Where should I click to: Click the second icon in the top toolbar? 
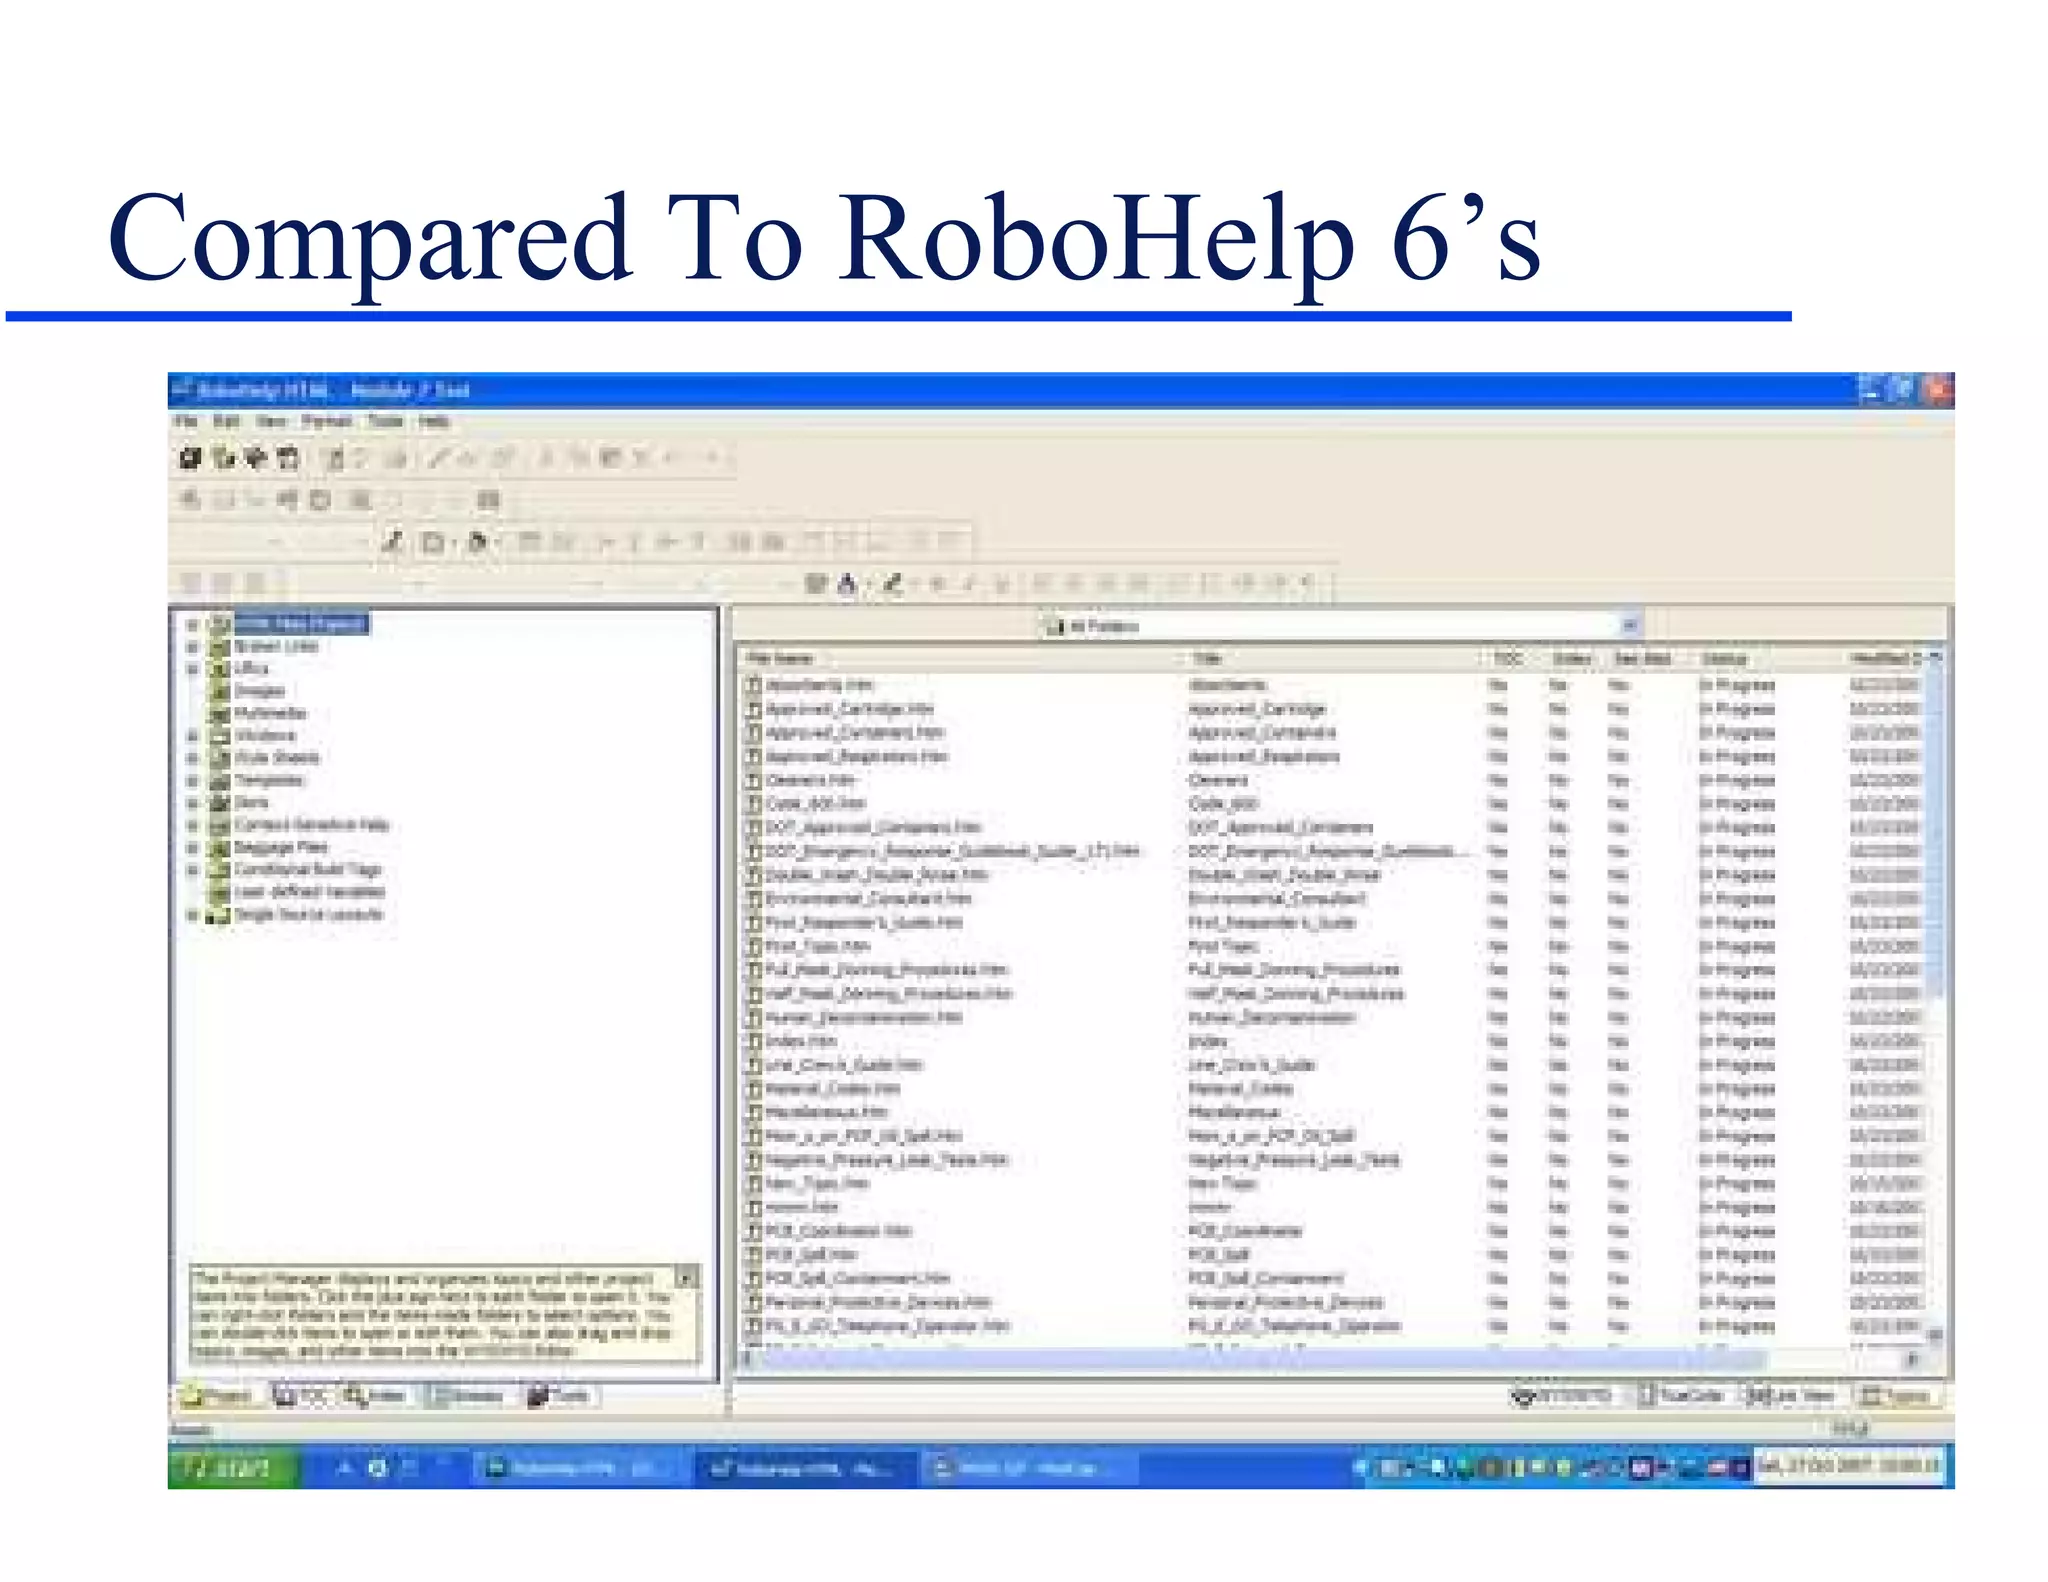tap(223, 459)
